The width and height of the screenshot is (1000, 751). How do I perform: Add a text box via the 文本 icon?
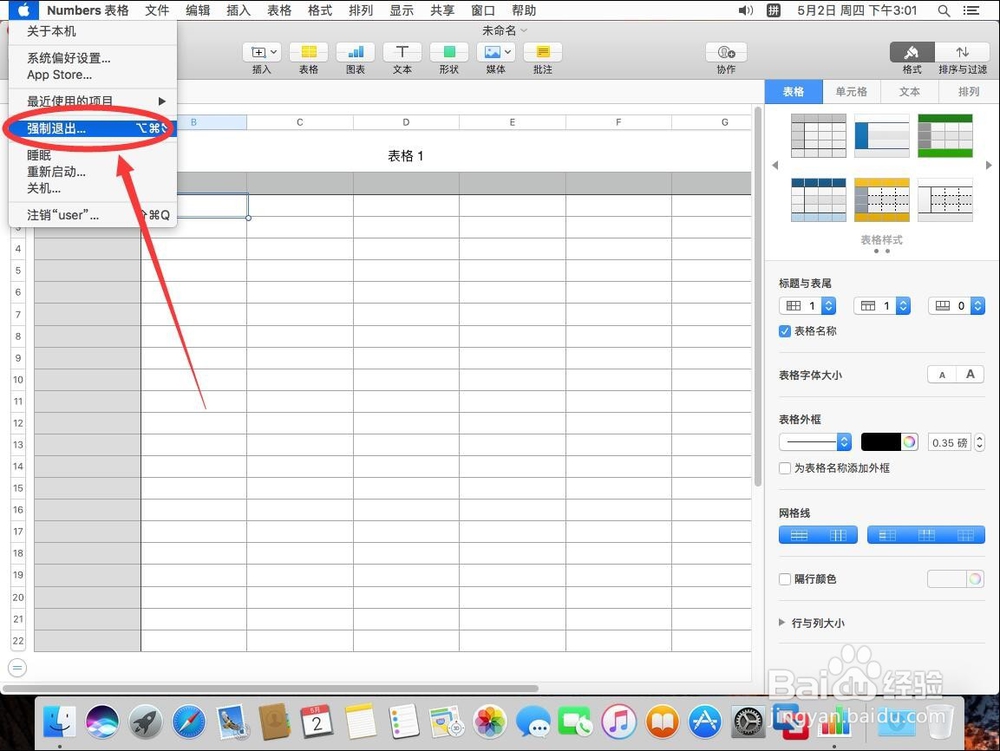(x=402, y=52)
